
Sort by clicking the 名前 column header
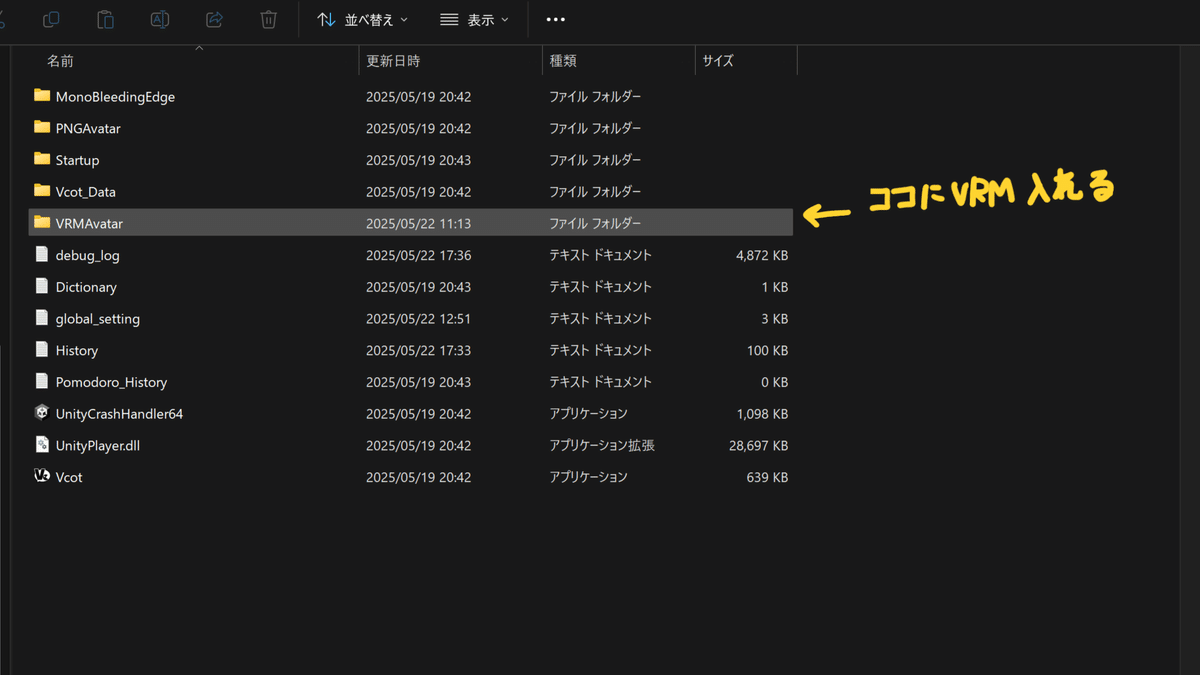coord(60,60)
